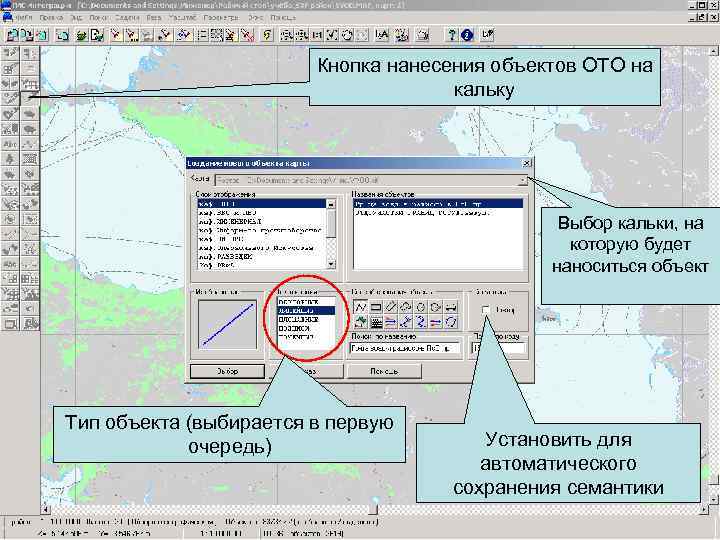Select the lowercase abc tool in left panel
The image size is (720, 540).
(10, 264)
